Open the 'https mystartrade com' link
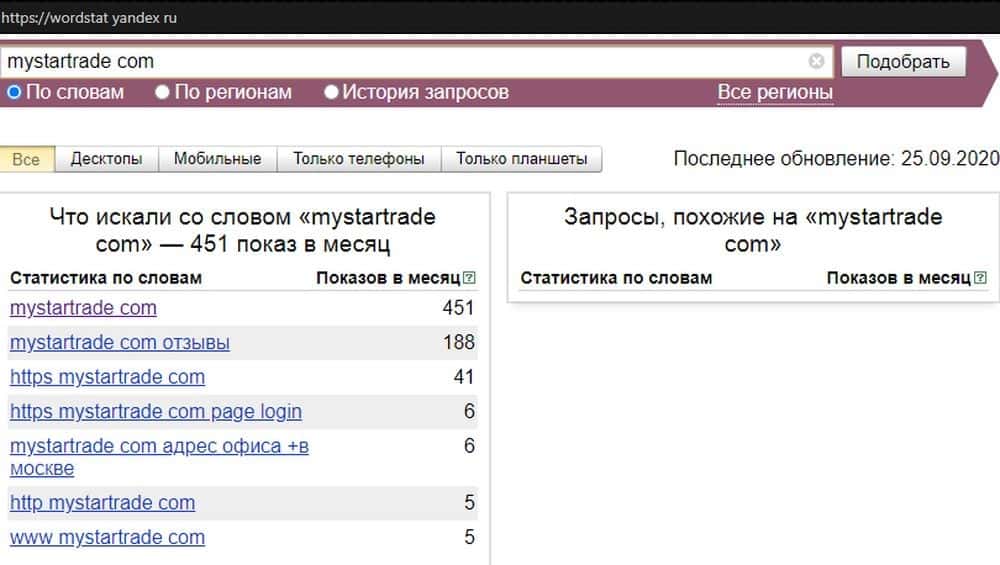The image size is (1000, 565). tap(107, 377)
